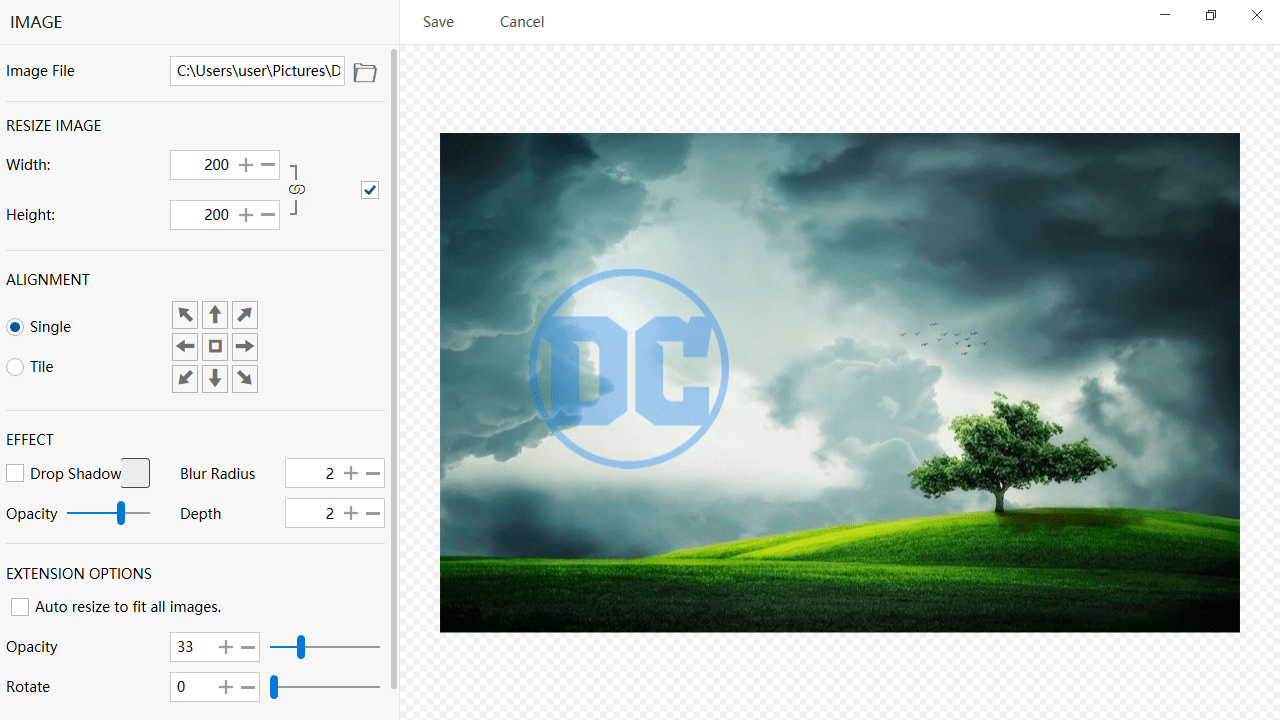Enable Auto resize to fit all images

tap(20, 607)
